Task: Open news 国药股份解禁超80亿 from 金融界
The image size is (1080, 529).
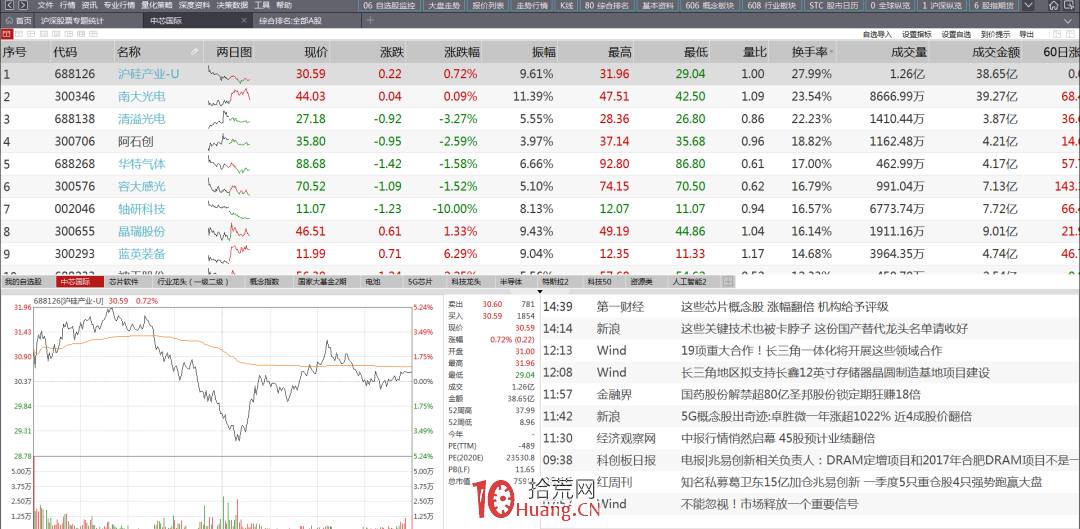Action: (800, 395)
